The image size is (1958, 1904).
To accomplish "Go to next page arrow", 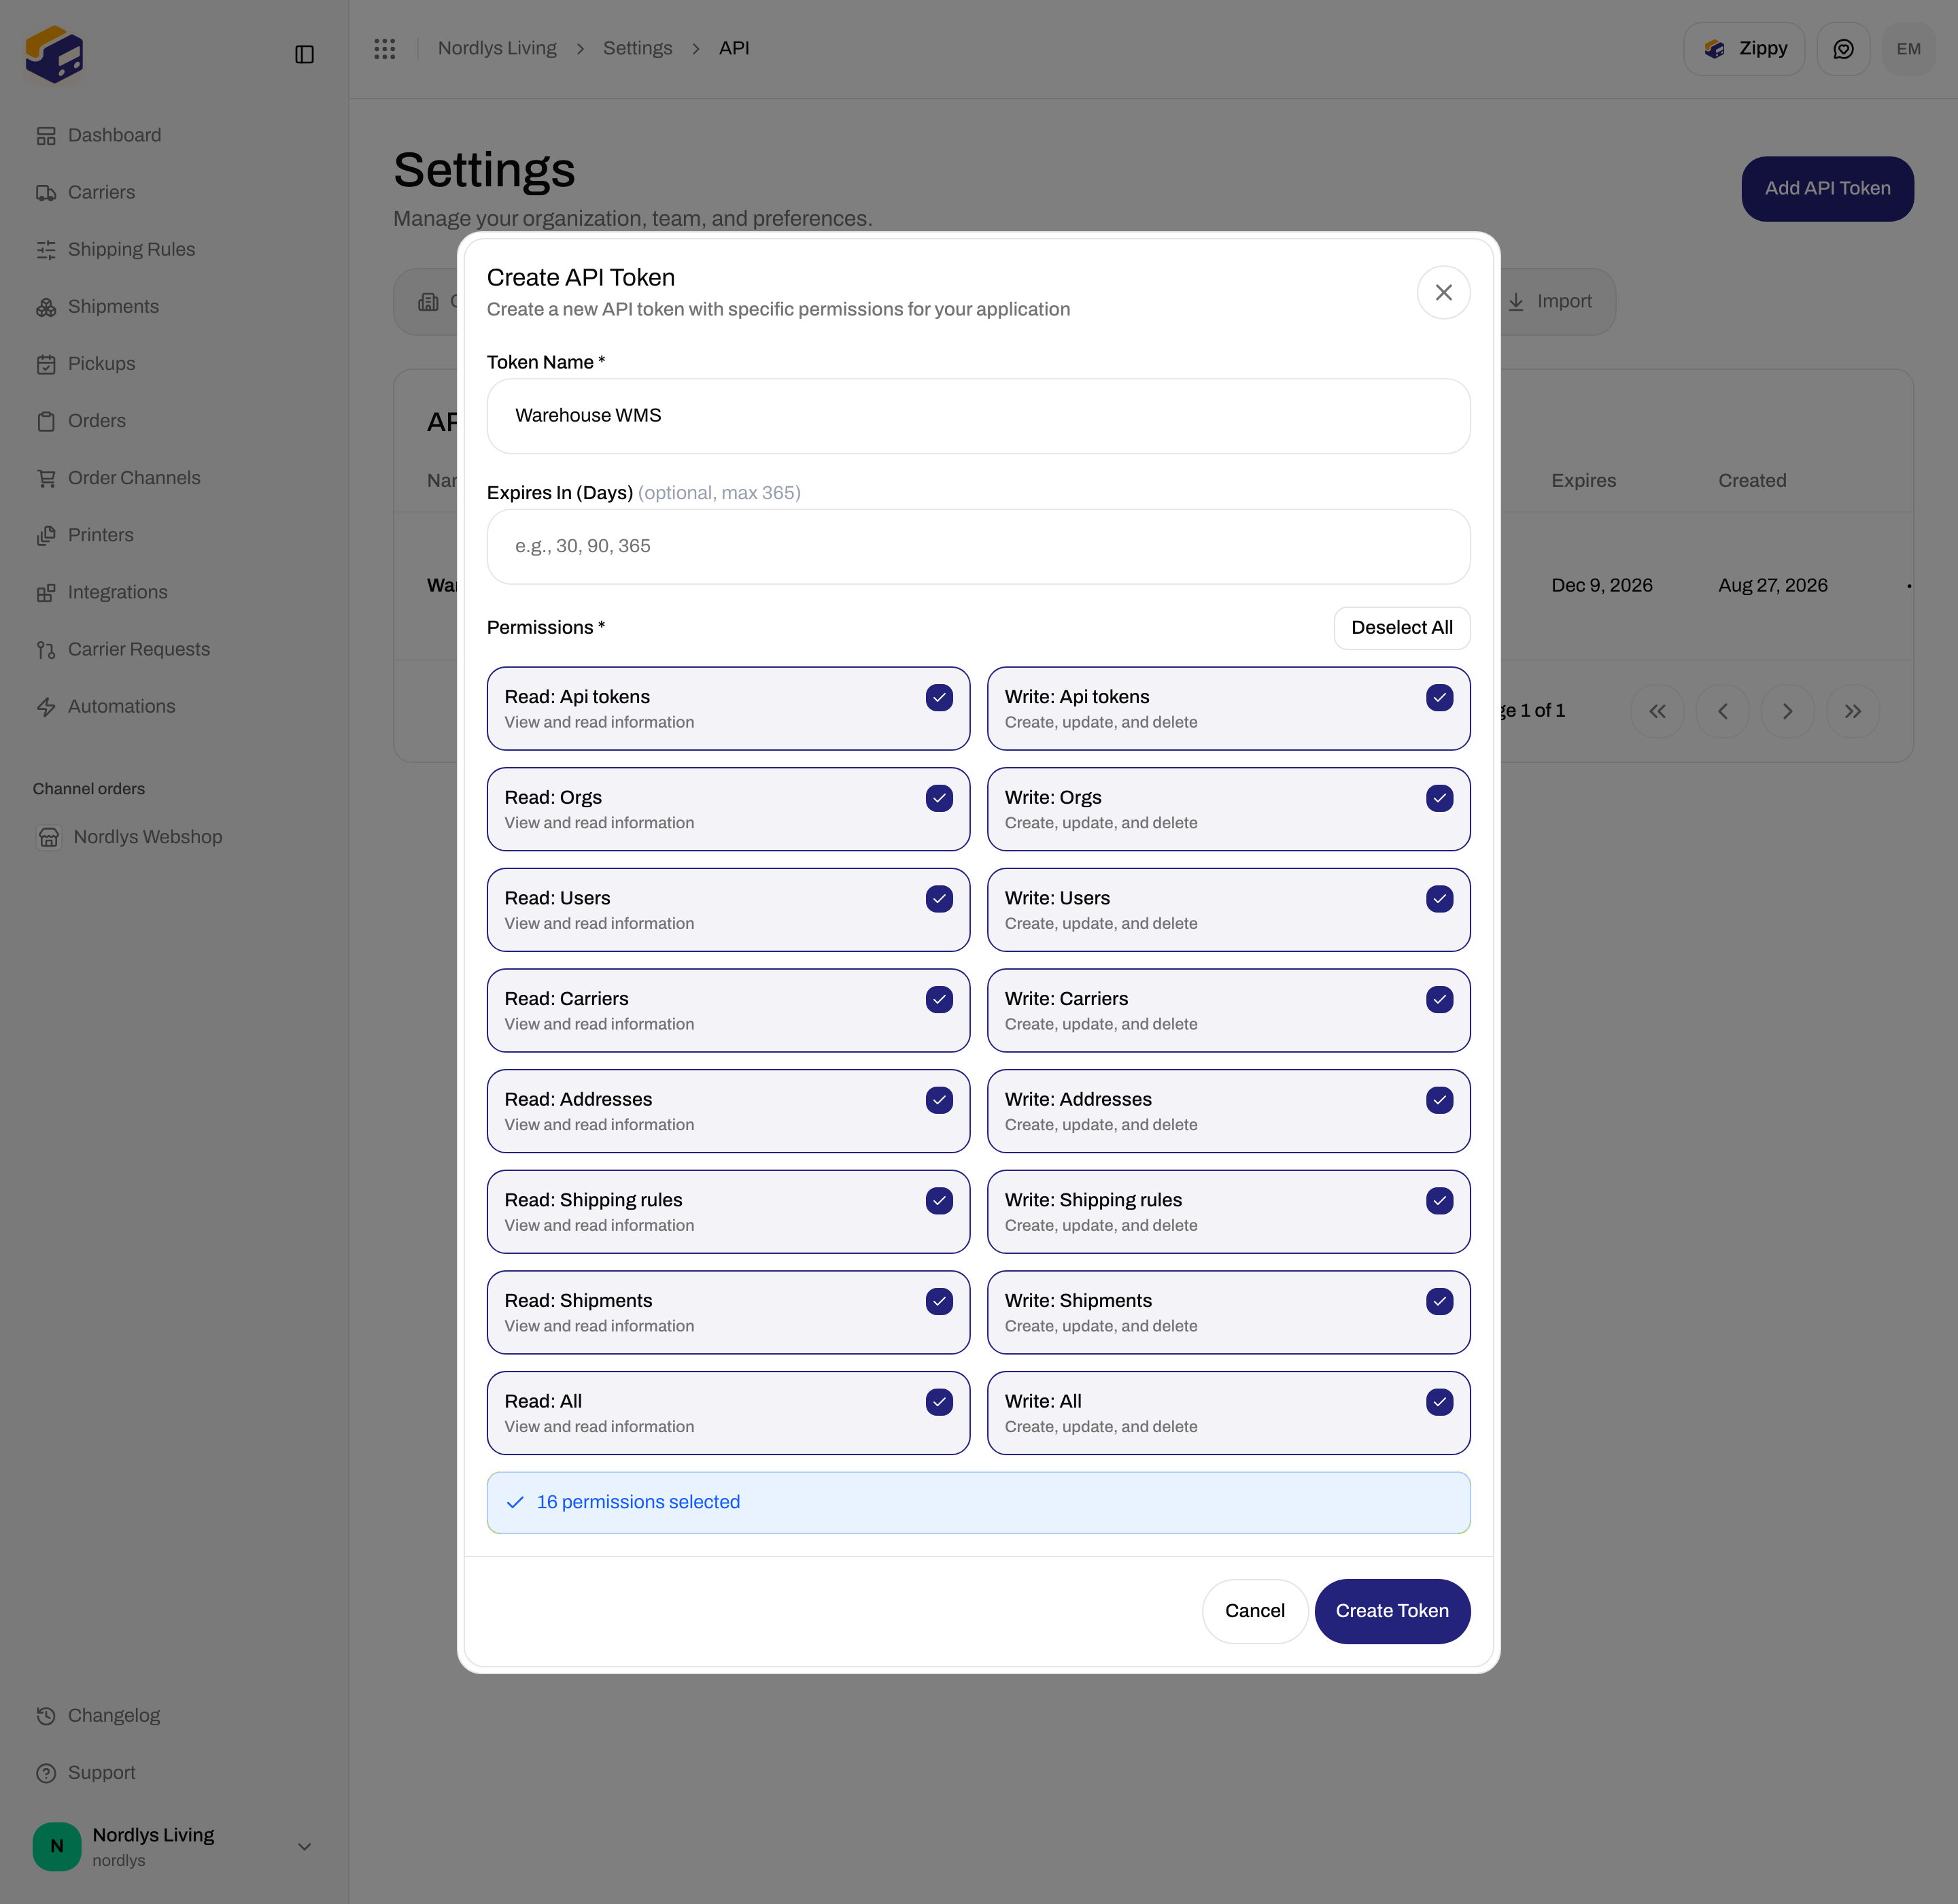I will (x=1787, y=711).
